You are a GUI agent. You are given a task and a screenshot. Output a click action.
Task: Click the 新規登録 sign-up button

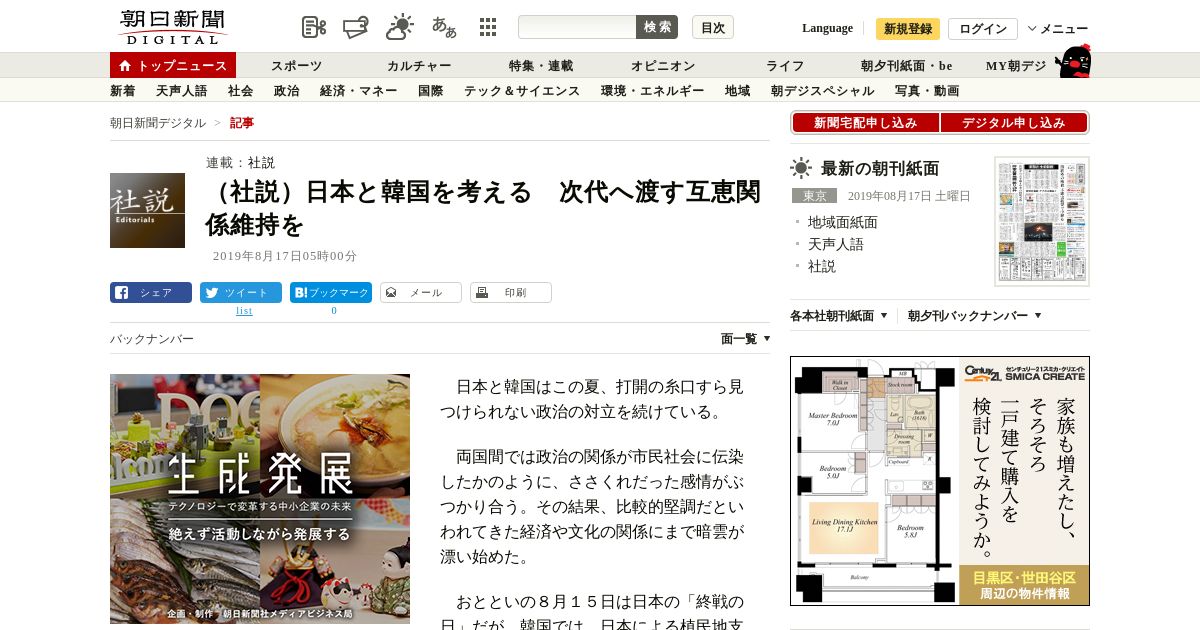[908, 29]
